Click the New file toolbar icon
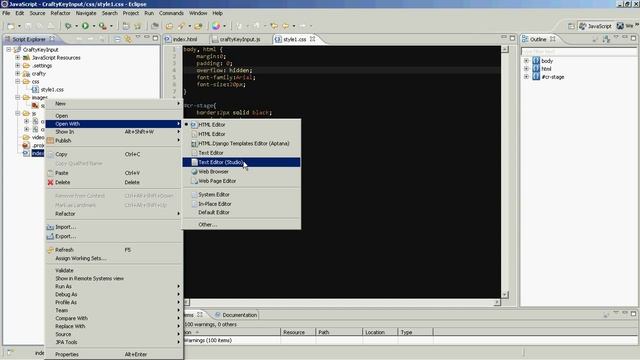640x360 pixels. point(11,26)
